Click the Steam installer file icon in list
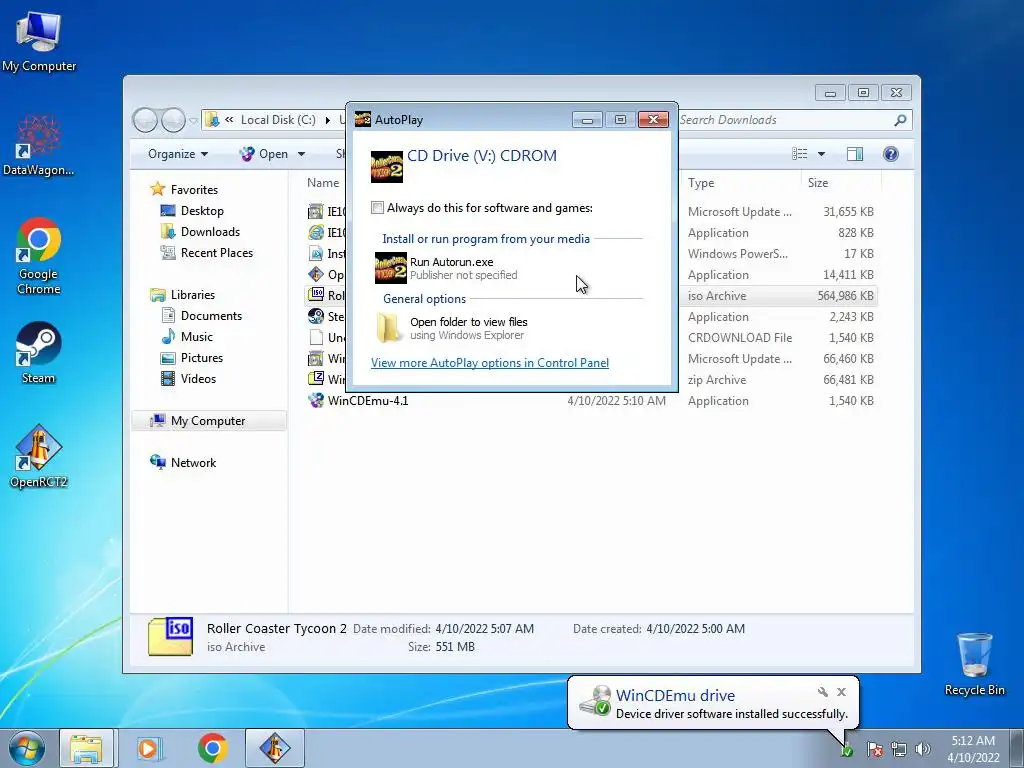This screenshot has width=1024, height=768. click(x=316, y=316)
